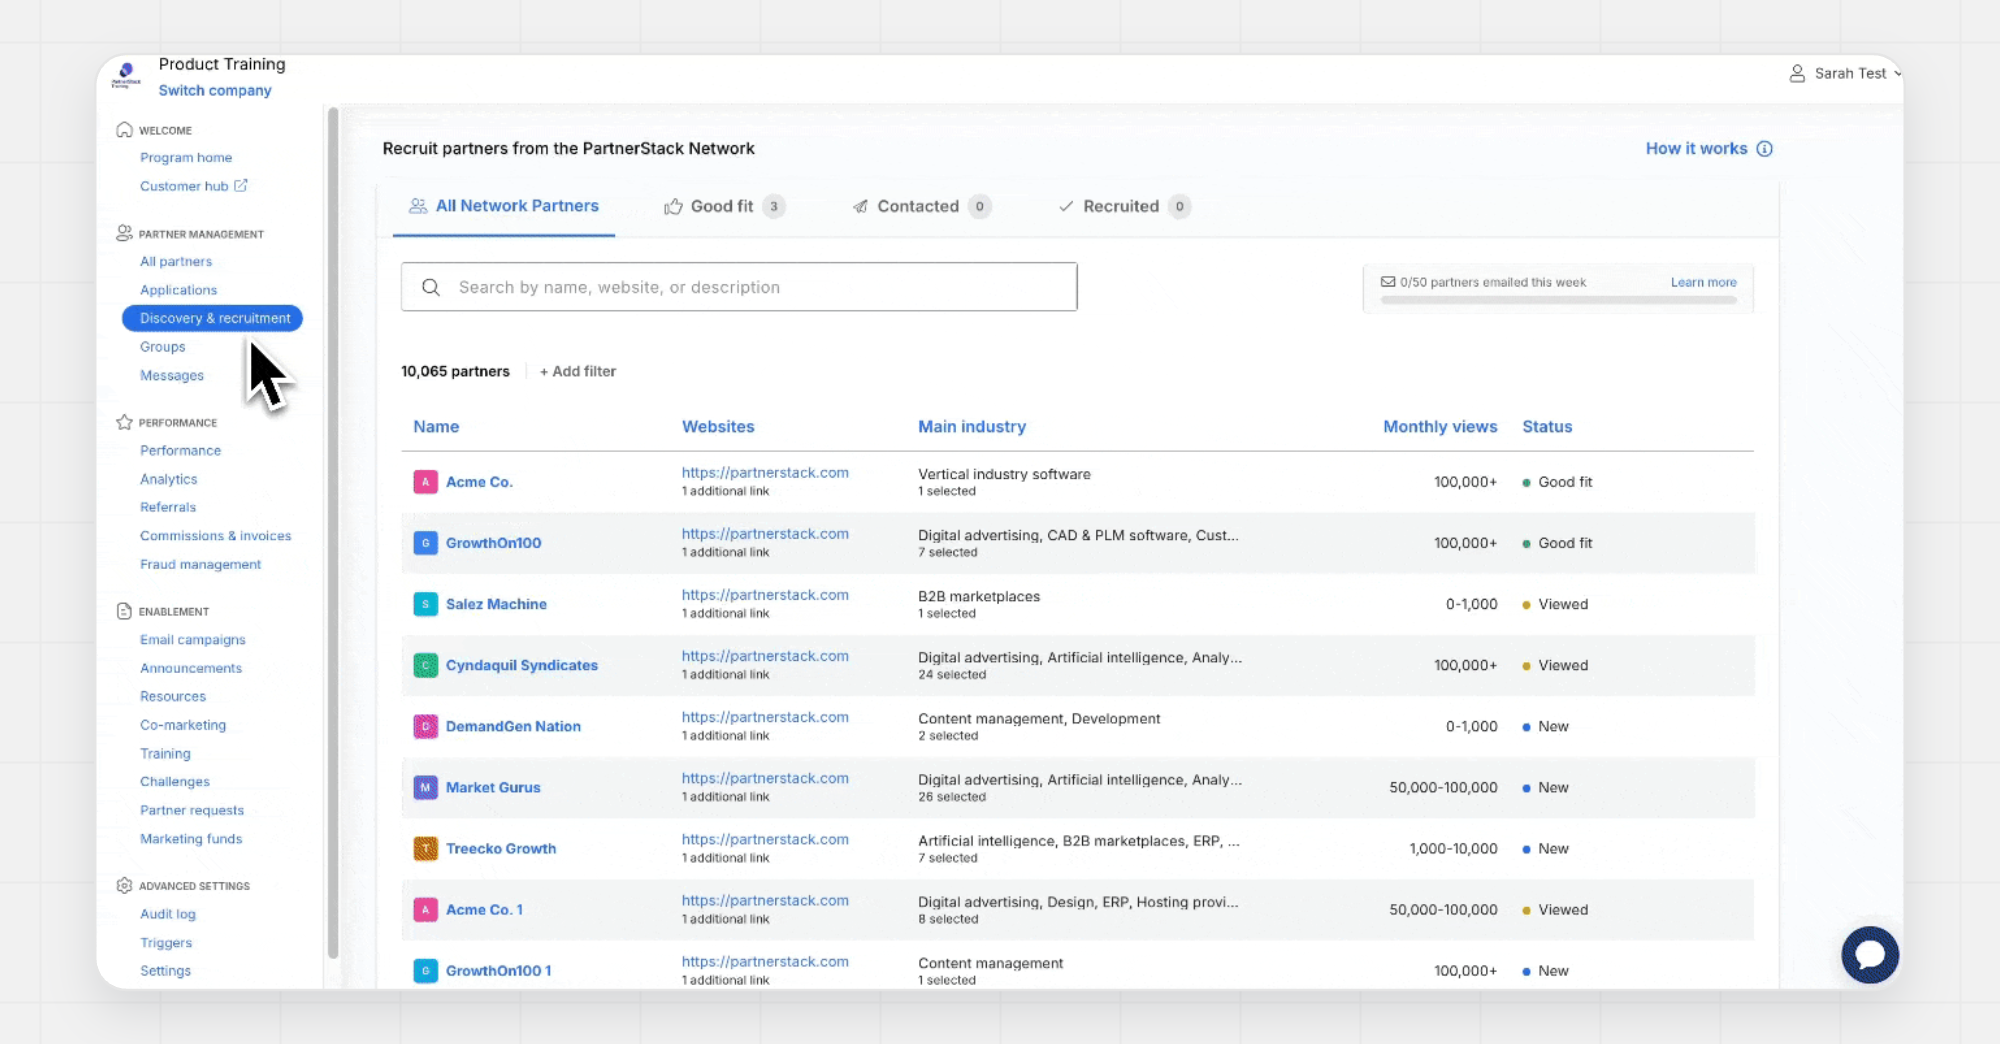Click Treecko Growth orange avatar icon
Screen dimensions: 2000x1044
point(426,848)
